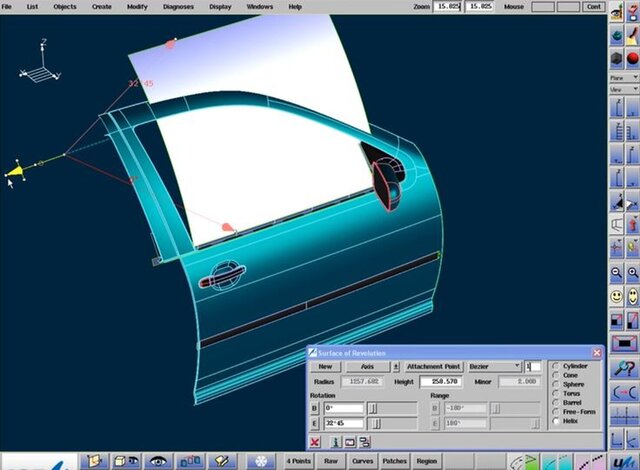The width and height of the screenshot is (640, 470).
Task: Open the Help menu
Action: coord(295,7)
